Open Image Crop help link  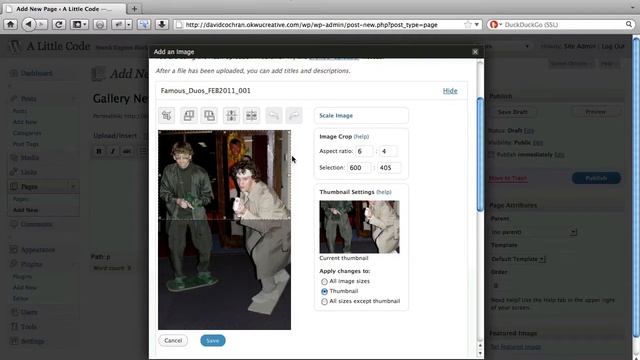[361, 137]
